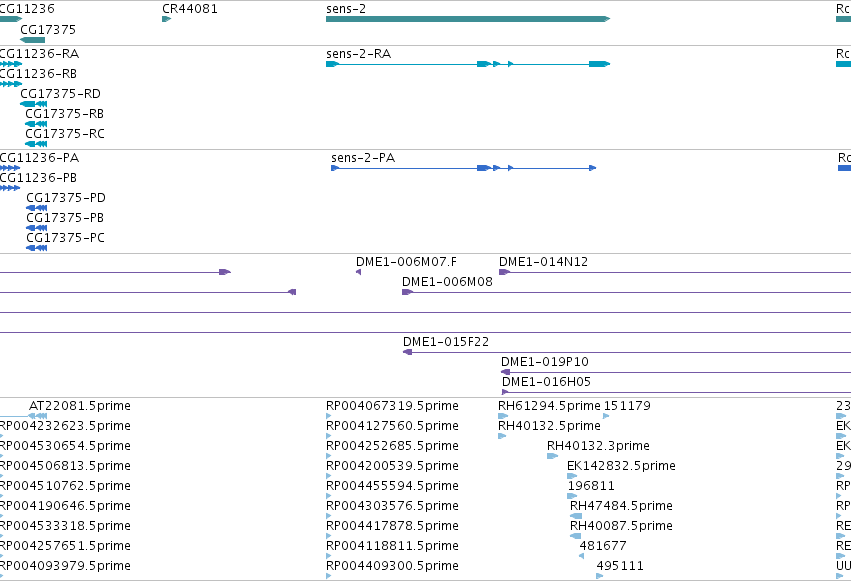
Task: Click EST RP004200539.5prime
Action: 392,466
